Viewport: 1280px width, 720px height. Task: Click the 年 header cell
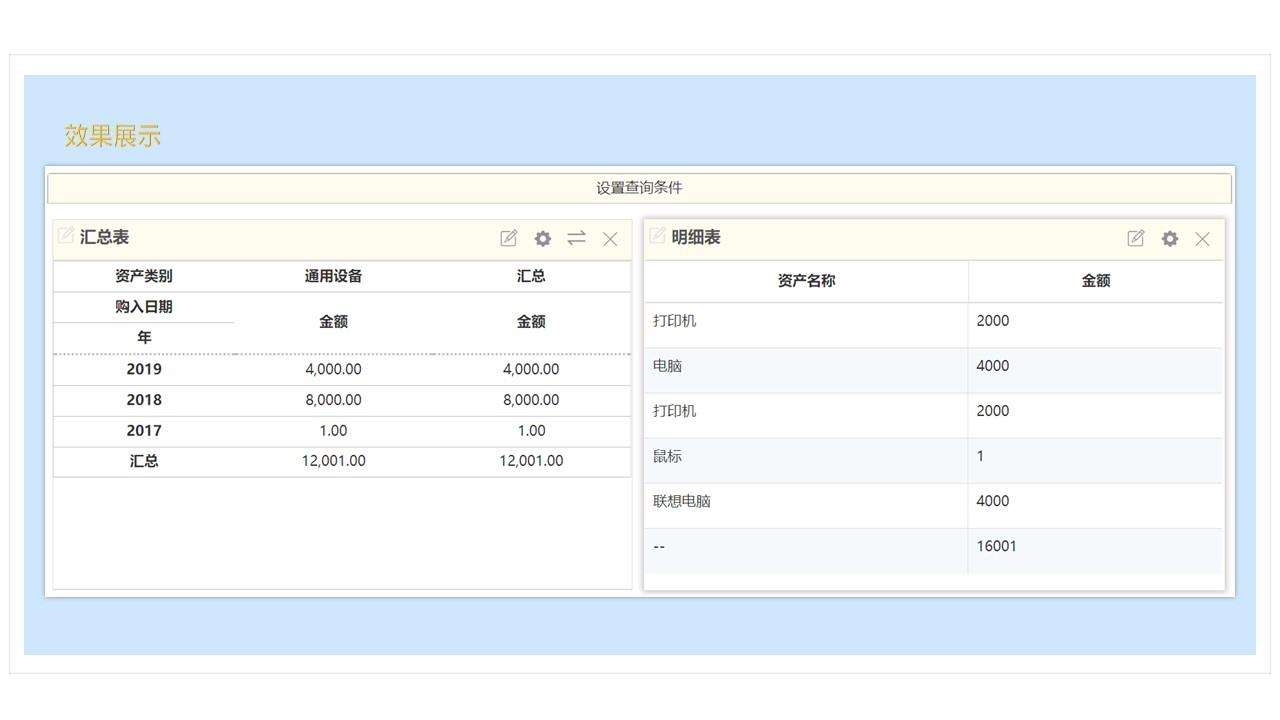144,338
